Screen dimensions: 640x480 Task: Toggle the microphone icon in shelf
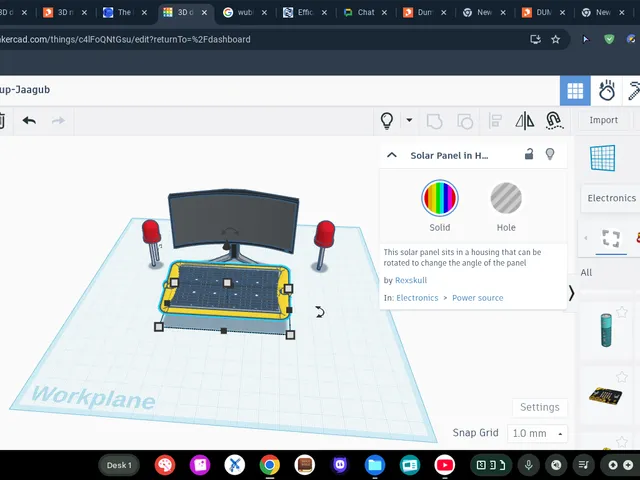(x=528, y=465)
